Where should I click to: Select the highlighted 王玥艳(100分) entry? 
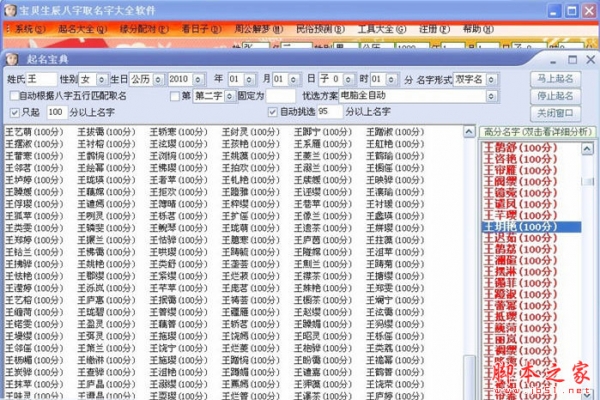click(532, 227)
